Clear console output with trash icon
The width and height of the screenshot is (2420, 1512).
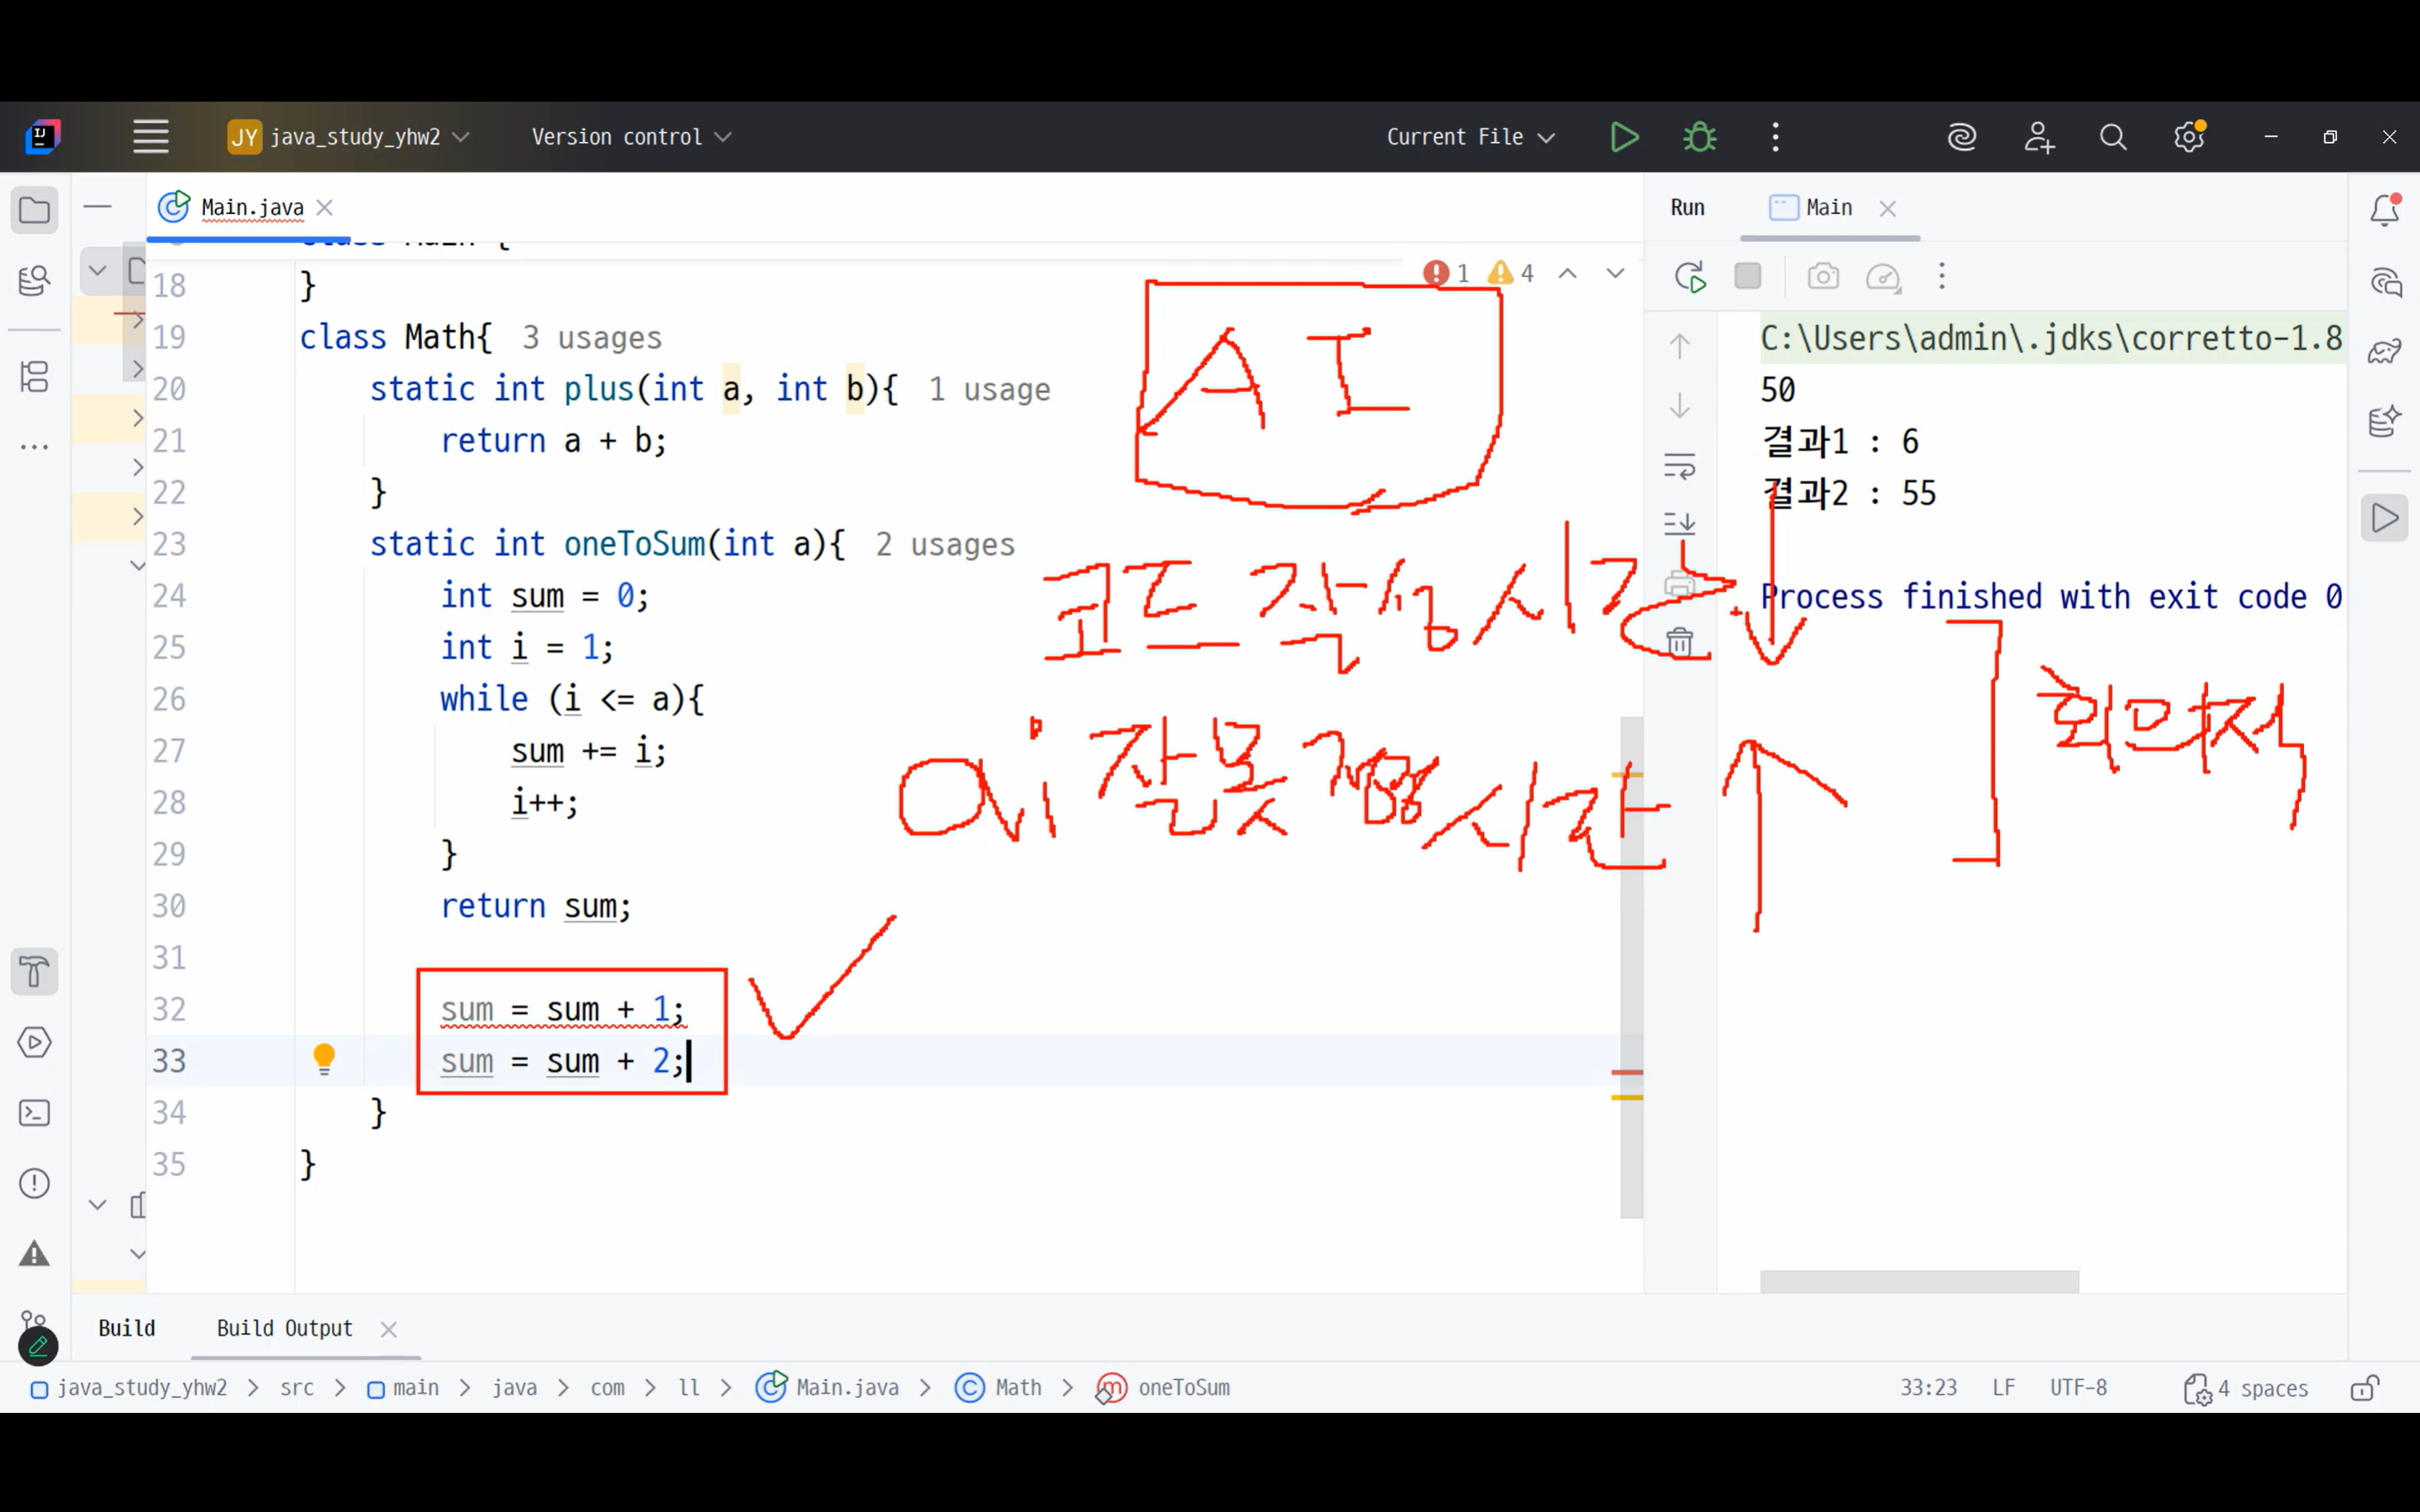coord(1680,641)
